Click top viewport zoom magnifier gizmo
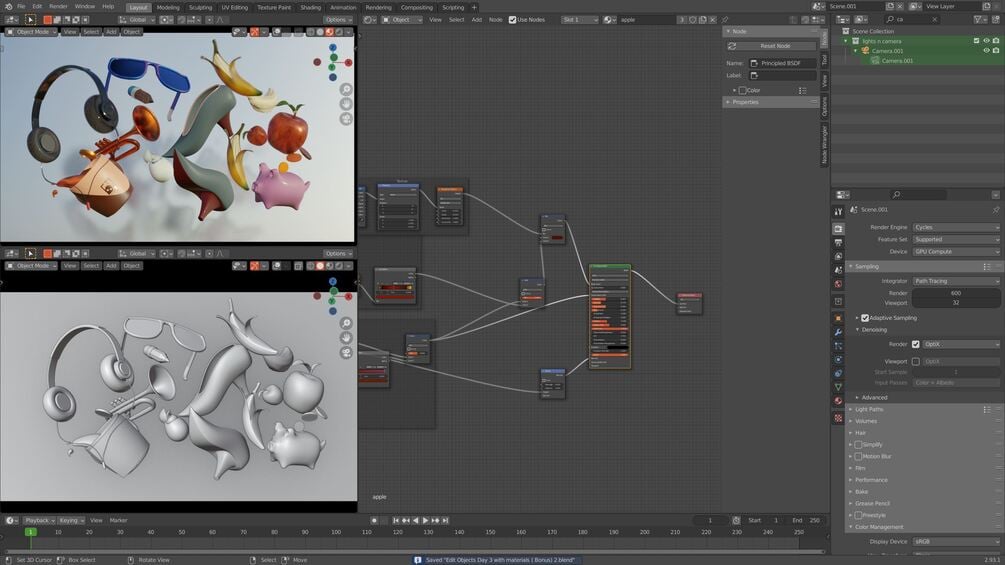 [x=346, y=90]
